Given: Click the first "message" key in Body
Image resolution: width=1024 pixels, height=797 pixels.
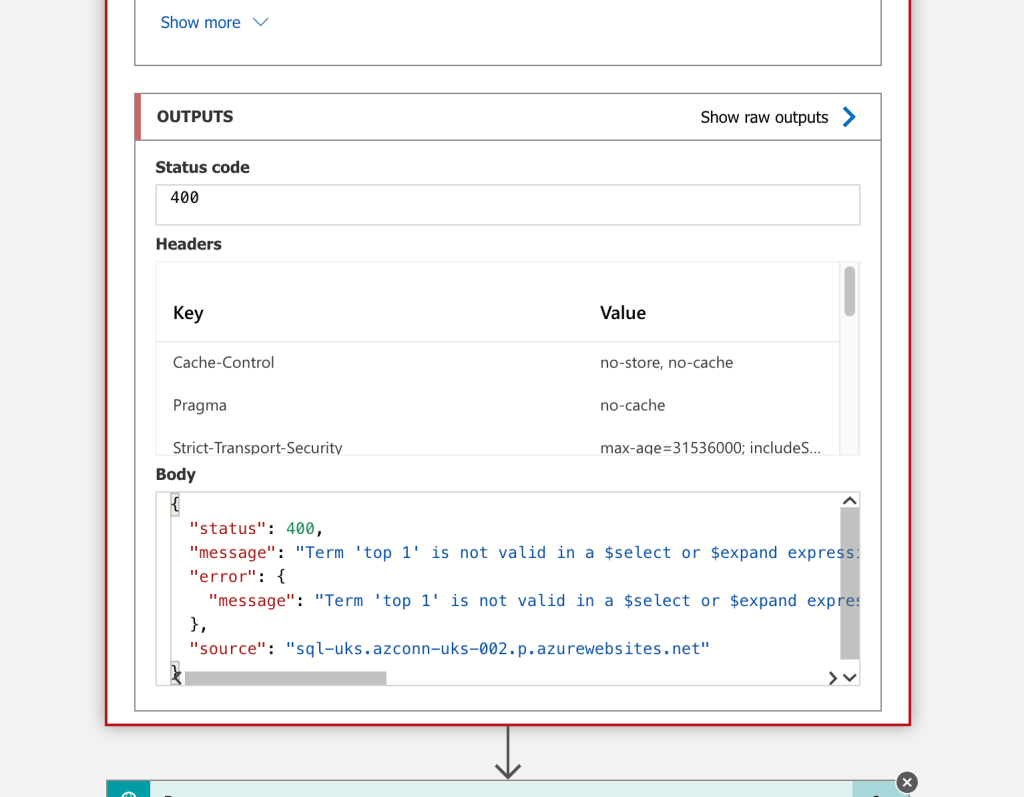Looking at the screenshot, I should click(232, 553).
